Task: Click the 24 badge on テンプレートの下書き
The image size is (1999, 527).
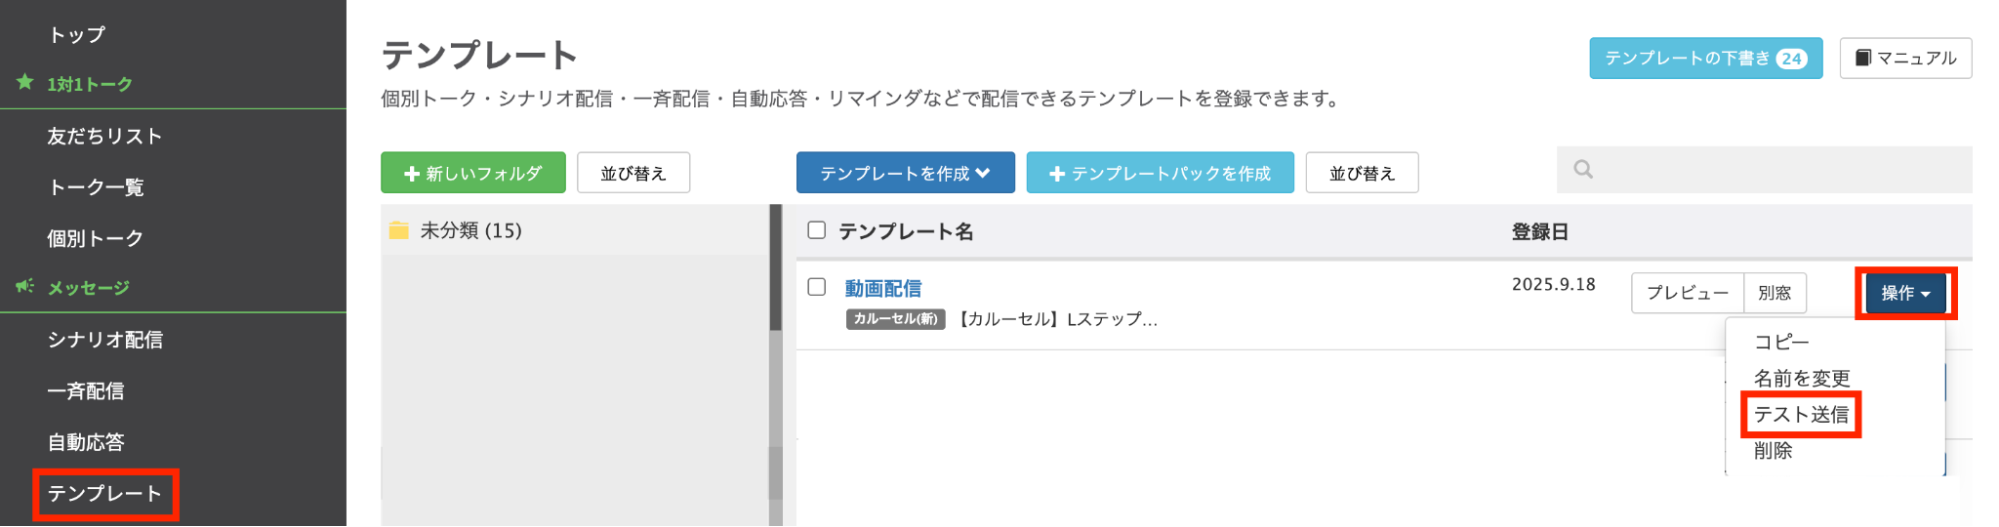Action: point(1791,59)
